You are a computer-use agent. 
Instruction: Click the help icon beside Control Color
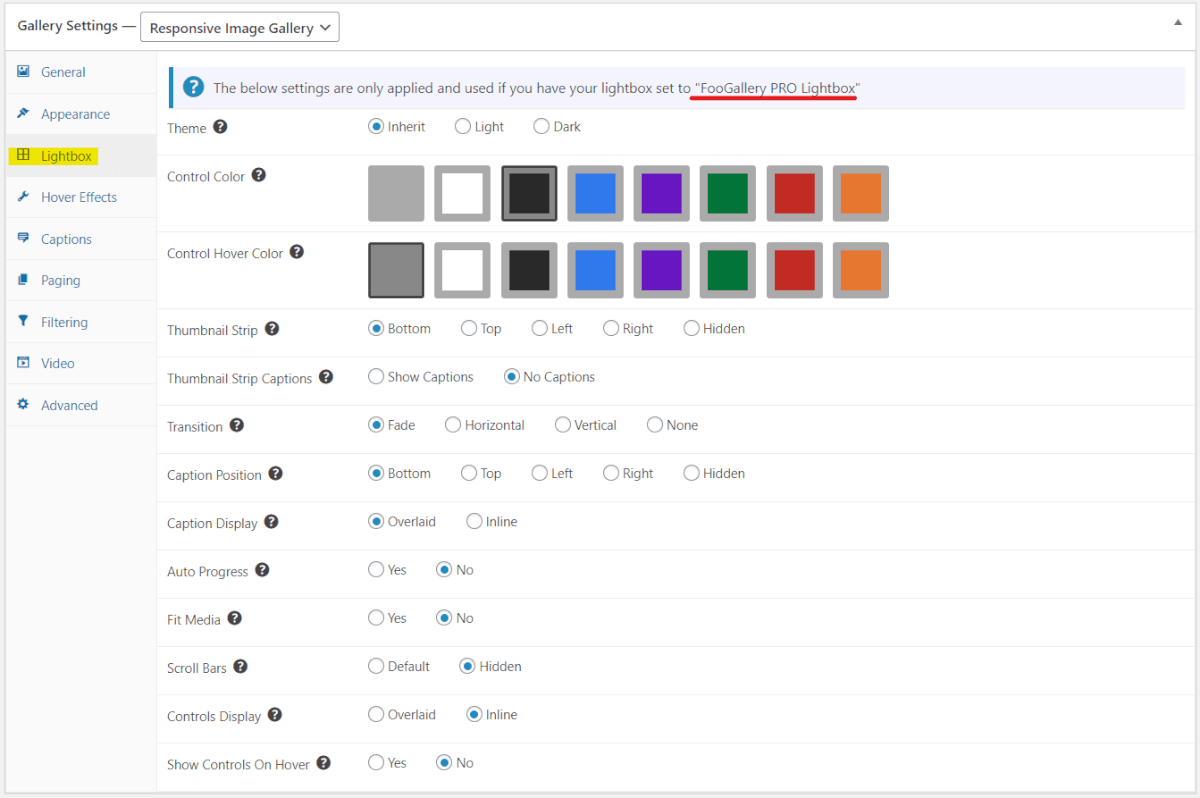(x=258, y=175)
